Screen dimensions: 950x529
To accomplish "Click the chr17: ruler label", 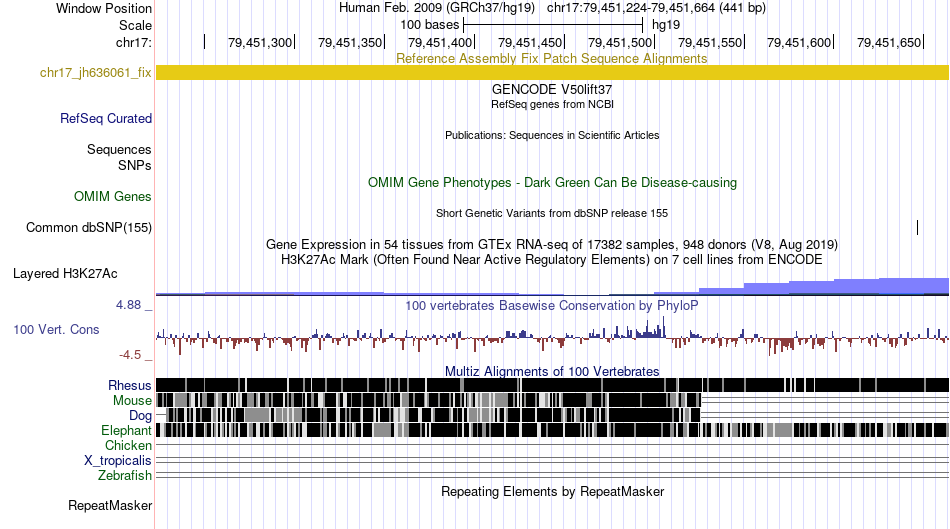I will tap(133, 42).
